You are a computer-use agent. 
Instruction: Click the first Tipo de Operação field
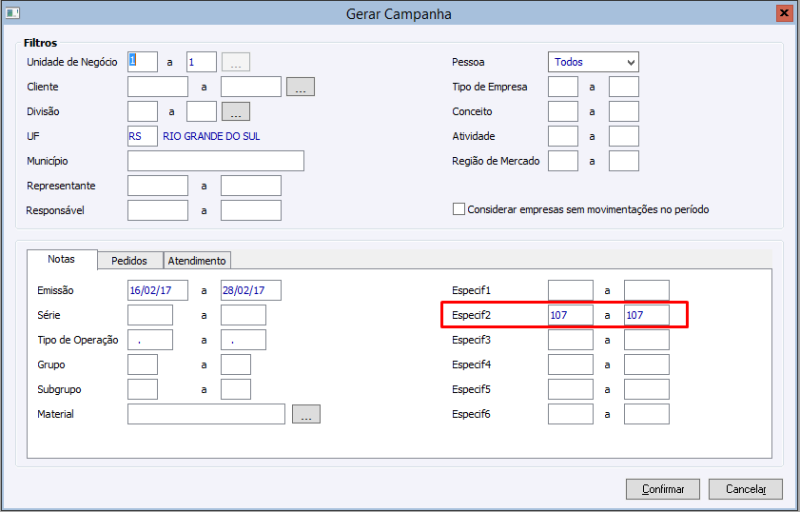click(150, 340)
